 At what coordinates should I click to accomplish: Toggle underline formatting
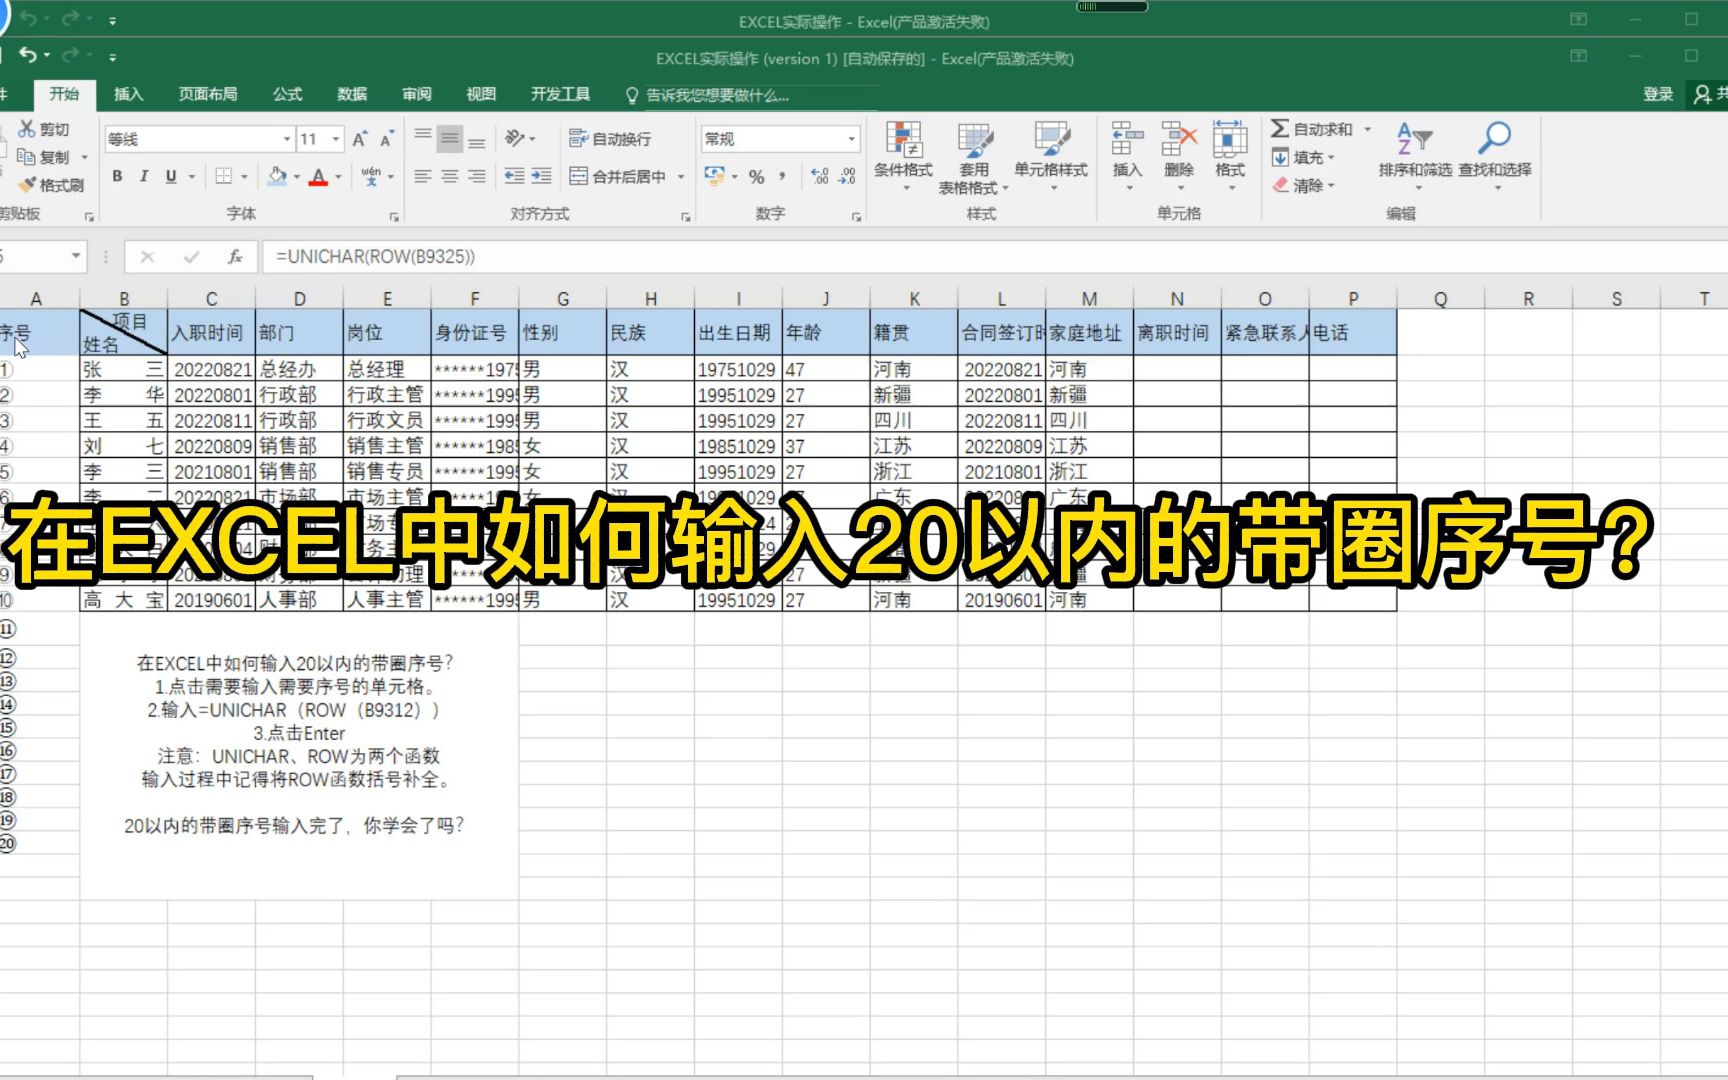coord(169,176)
